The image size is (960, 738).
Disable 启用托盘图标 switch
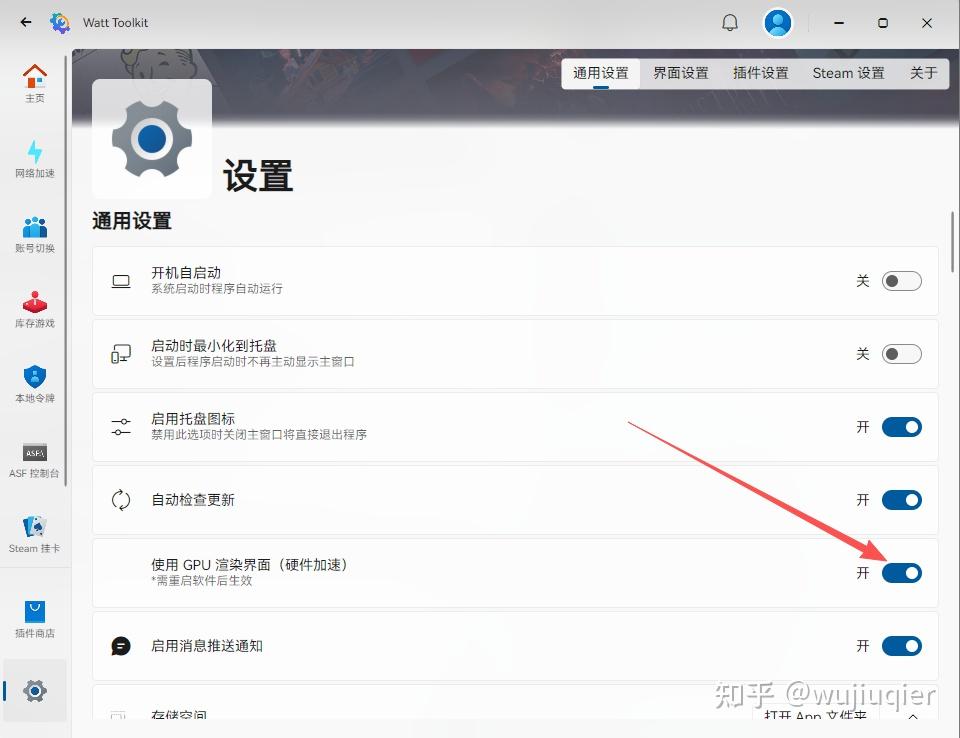tap(901, 427)
